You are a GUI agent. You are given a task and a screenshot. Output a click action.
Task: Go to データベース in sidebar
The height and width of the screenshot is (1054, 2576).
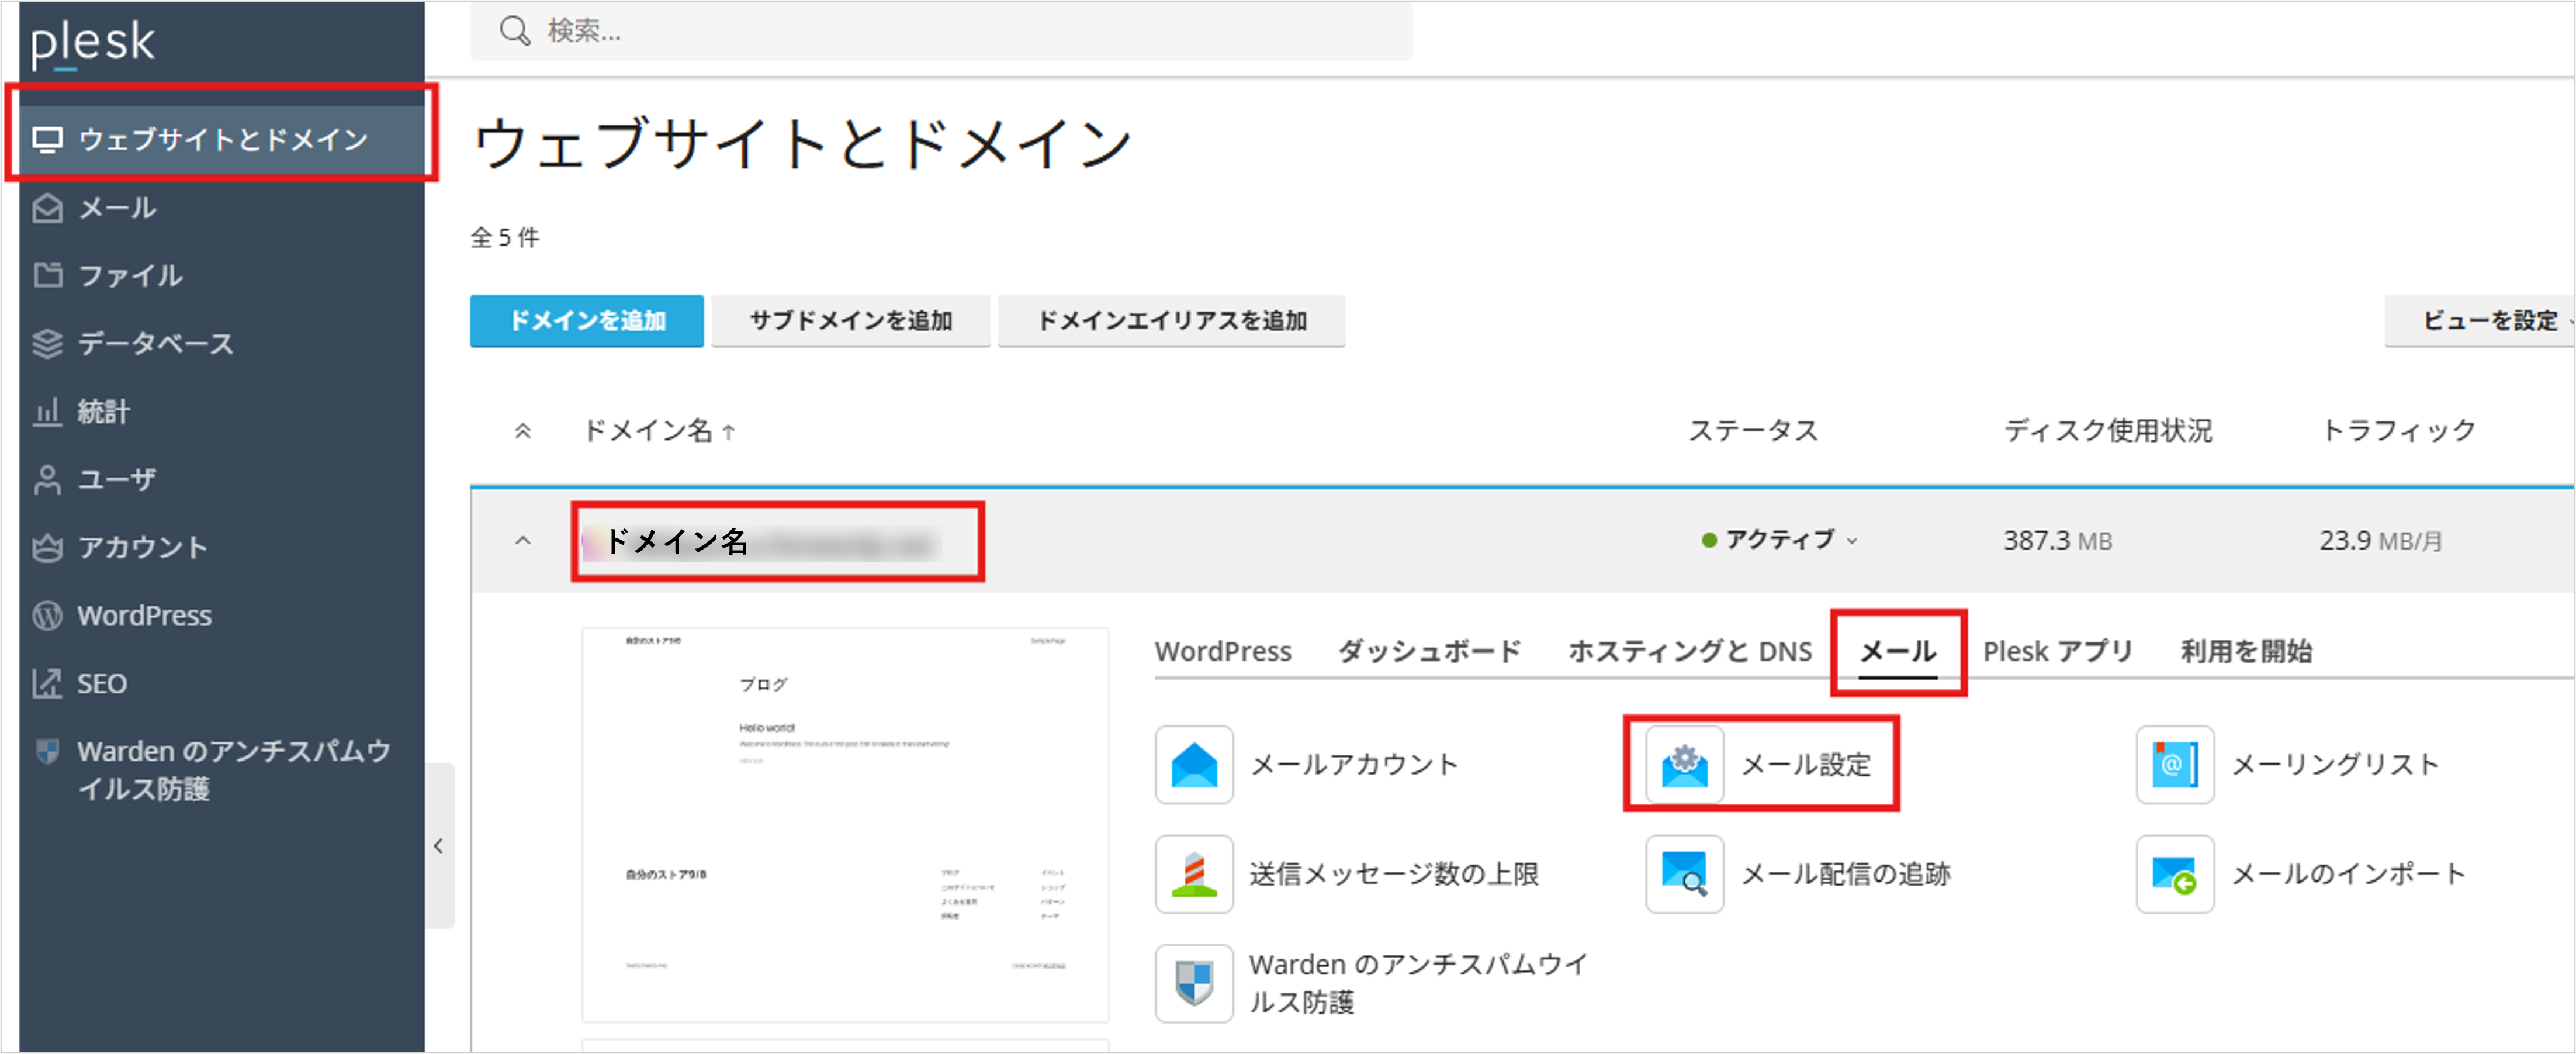(x=155, y=343)
